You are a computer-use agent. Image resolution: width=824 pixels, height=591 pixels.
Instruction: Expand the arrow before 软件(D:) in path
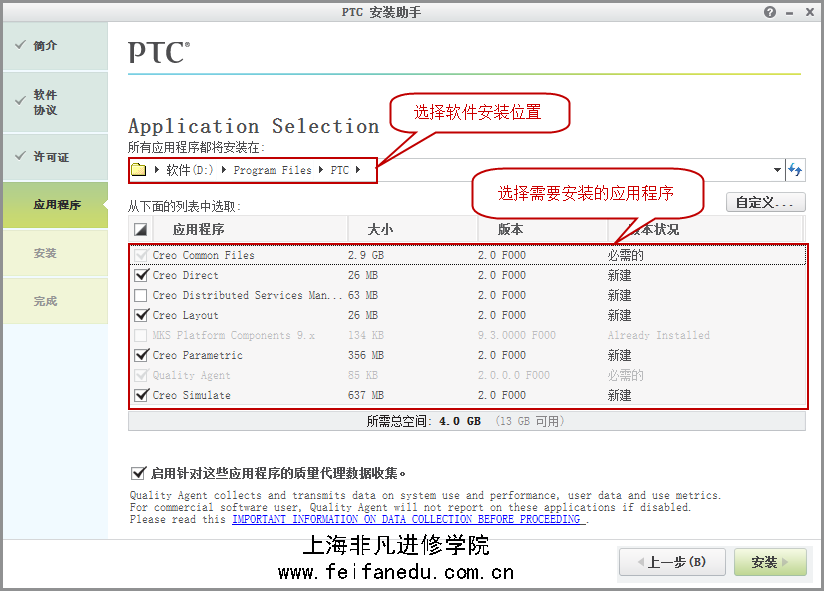click(157, 170)
